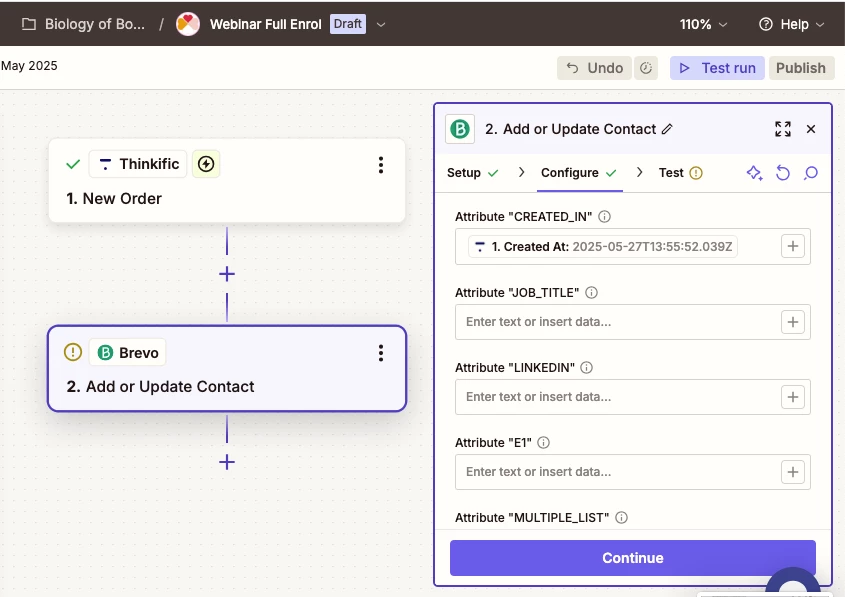Screen dimensions: 845x597
Task: Select the 2. Add or Update Contact step card
Action: (227, 369)
